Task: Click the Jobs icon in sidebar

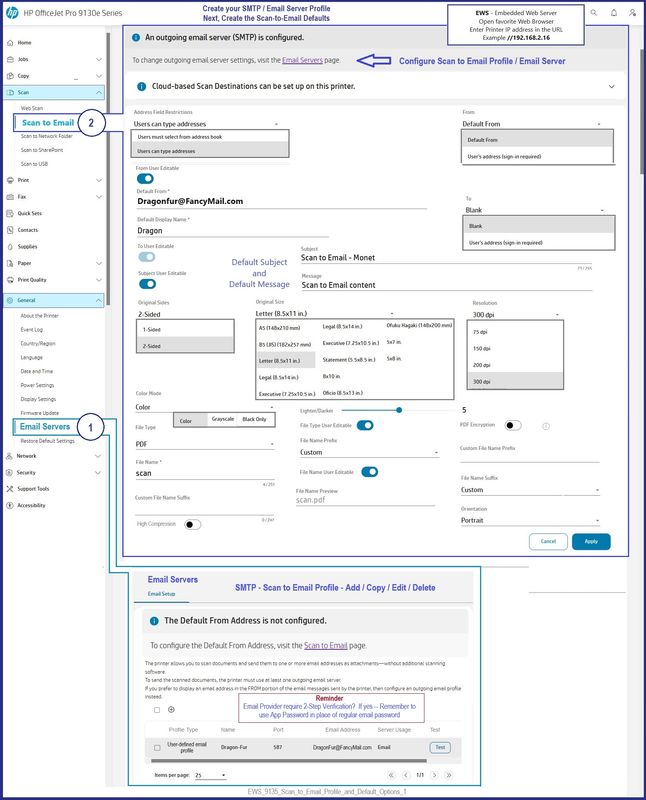Action: click(10, 59)
